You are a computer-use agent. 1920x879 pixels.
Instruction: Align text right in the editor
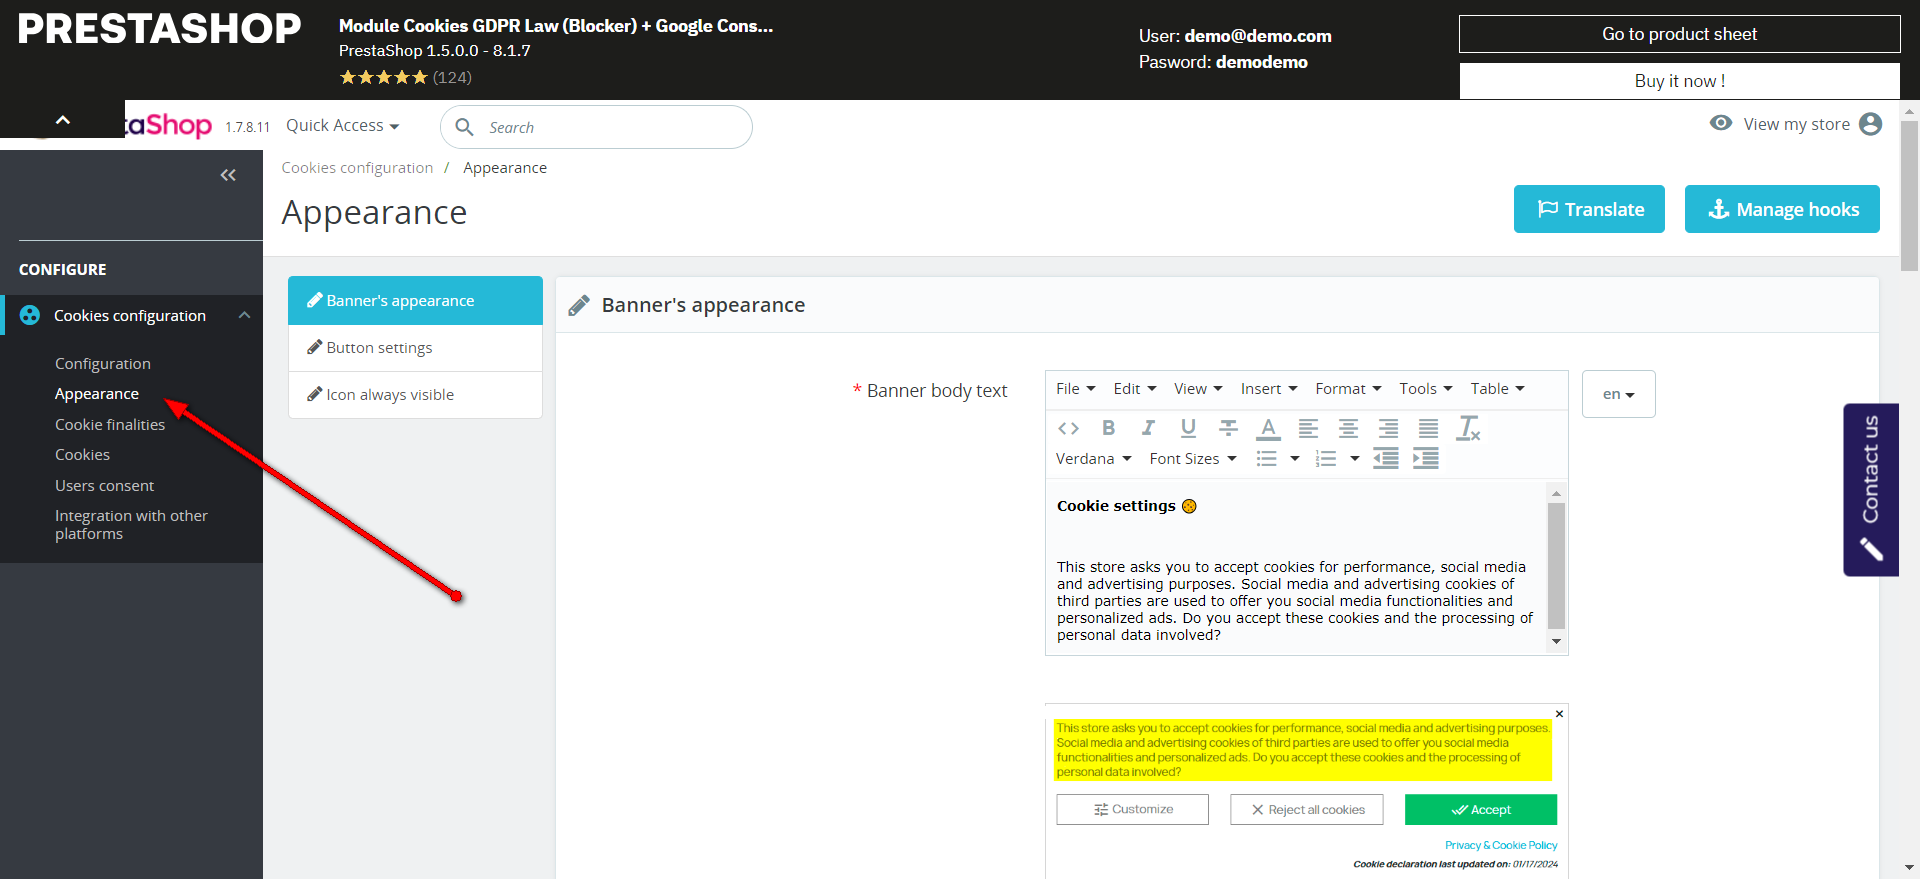point(1388,428)
